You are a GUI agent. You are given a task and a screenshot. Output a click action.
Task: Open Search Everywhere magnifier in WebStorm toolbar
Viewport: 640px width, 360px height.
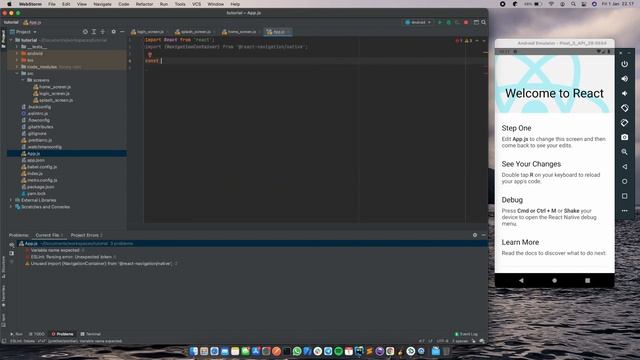coord(484,22)
